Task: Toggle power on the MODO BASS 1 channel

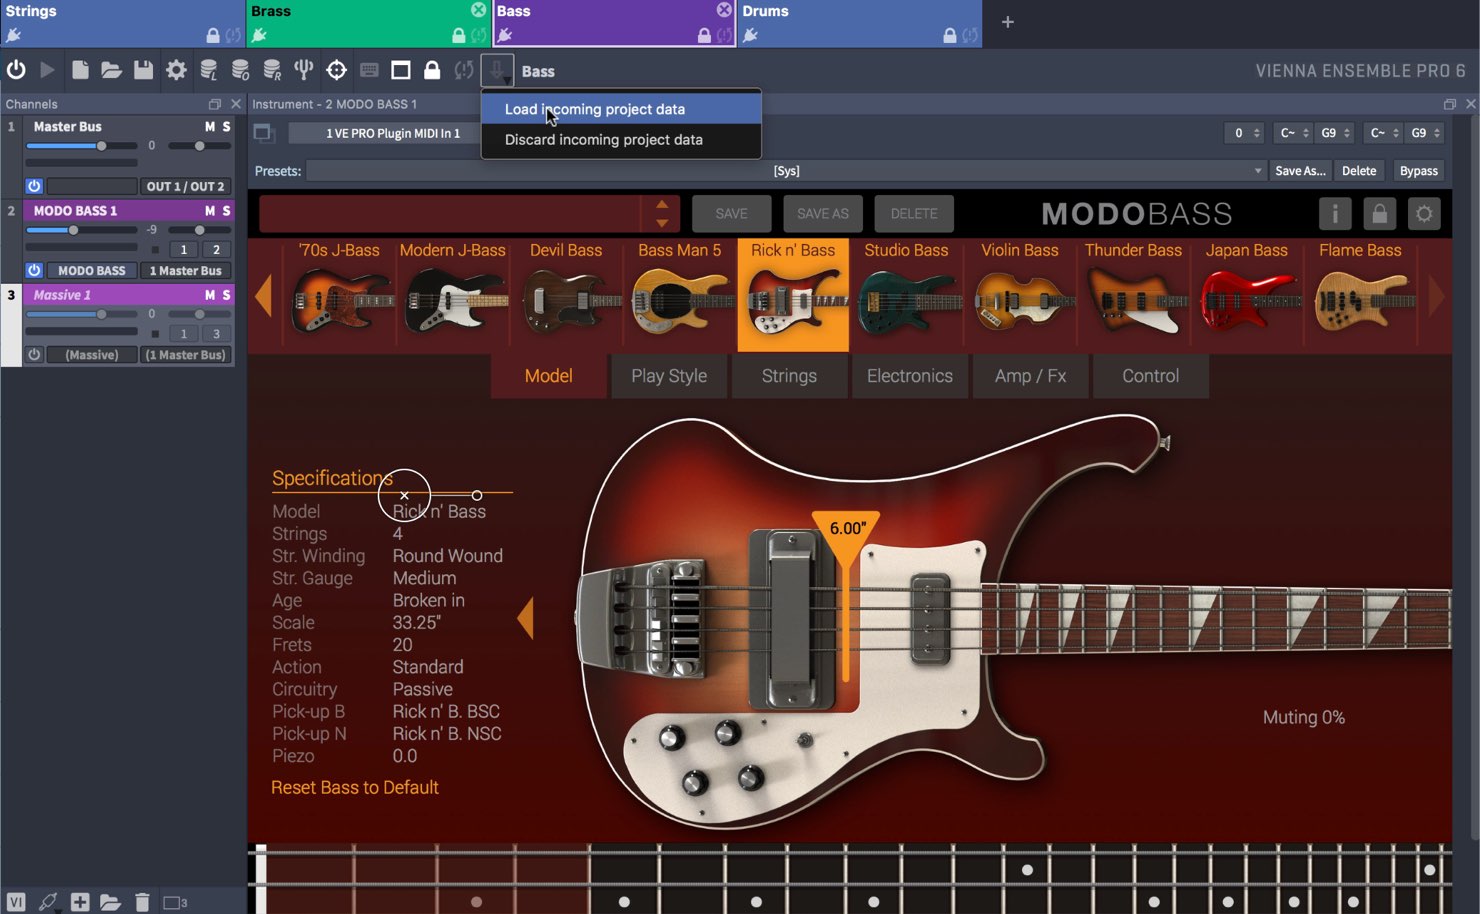Action: (34, 270)
